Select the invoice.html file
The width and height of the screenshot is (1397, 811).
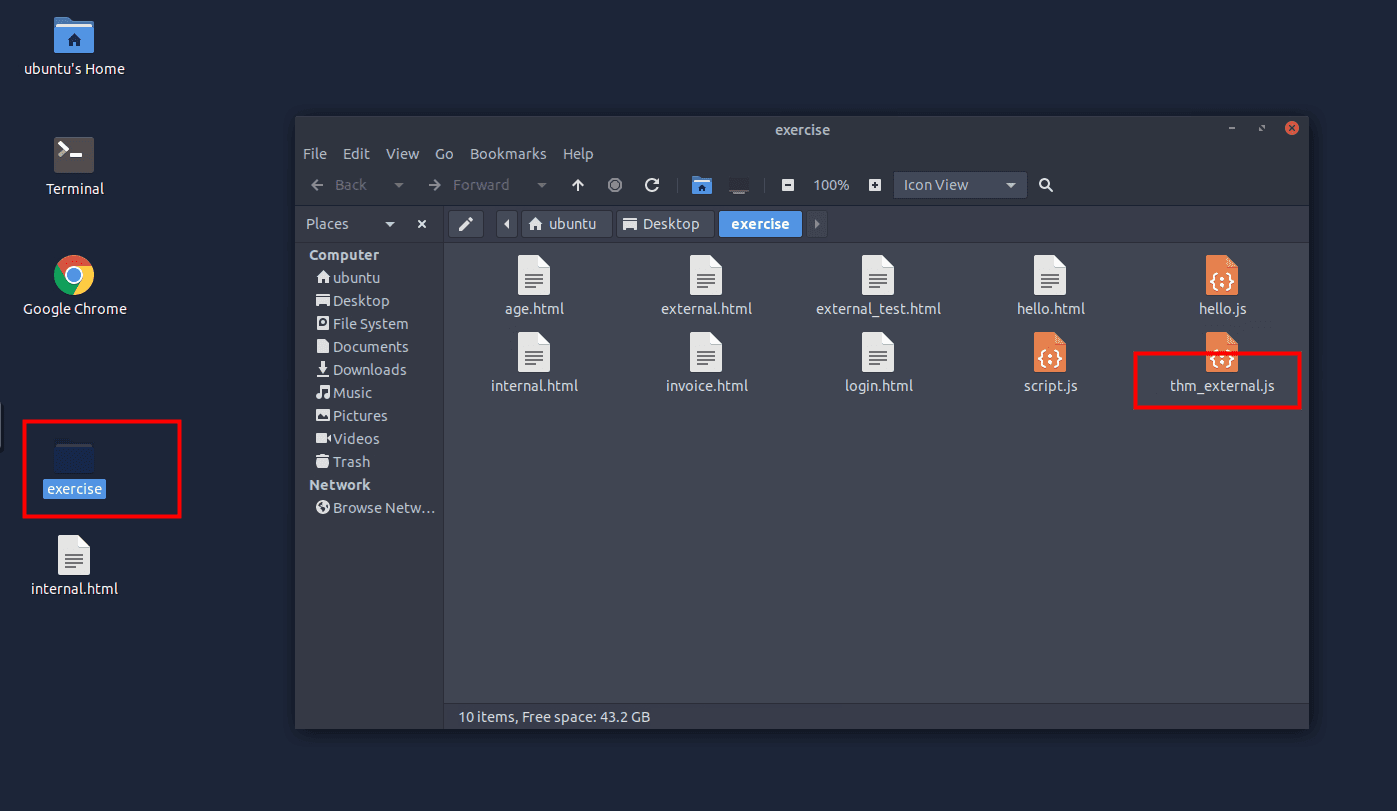click(706, 365)
